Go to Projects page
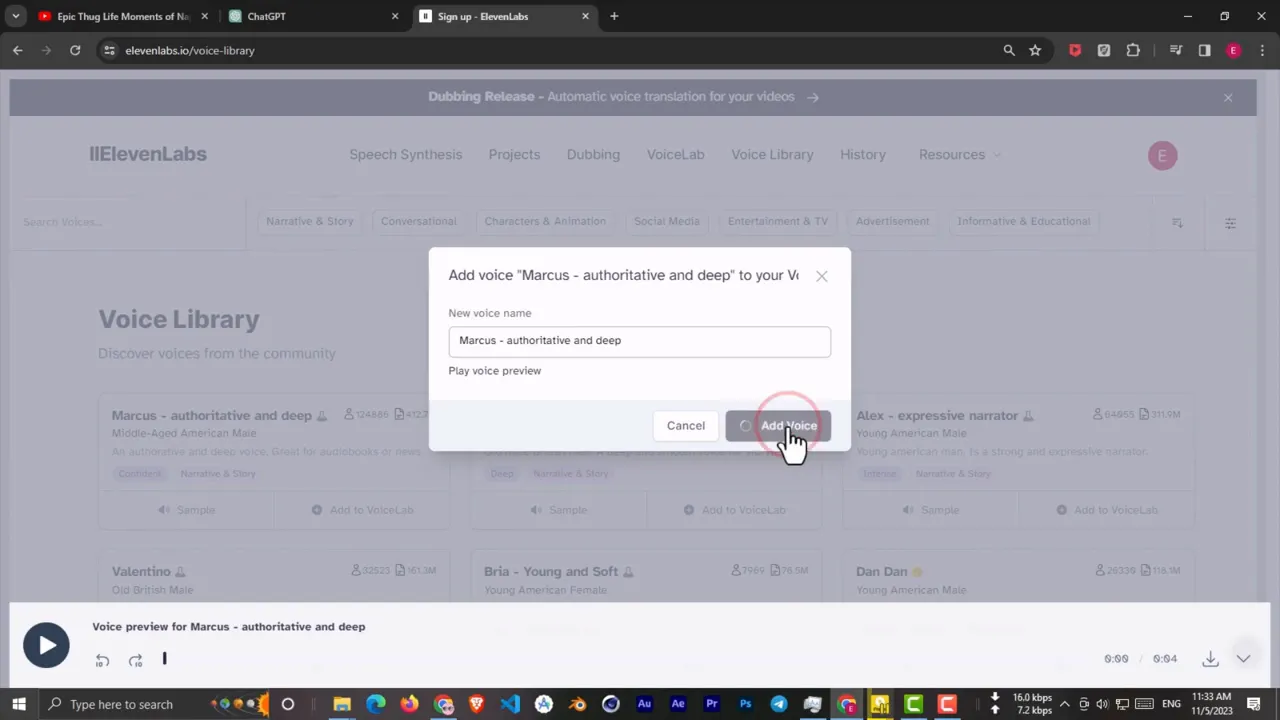 coord(514,155)
